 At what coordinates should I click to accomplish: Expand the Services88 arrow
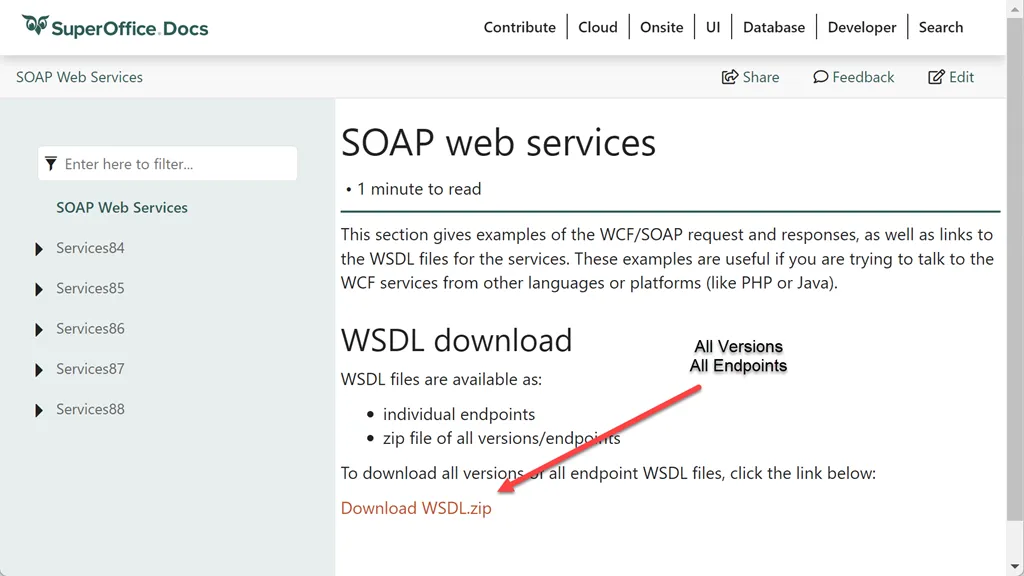point(39,410)
